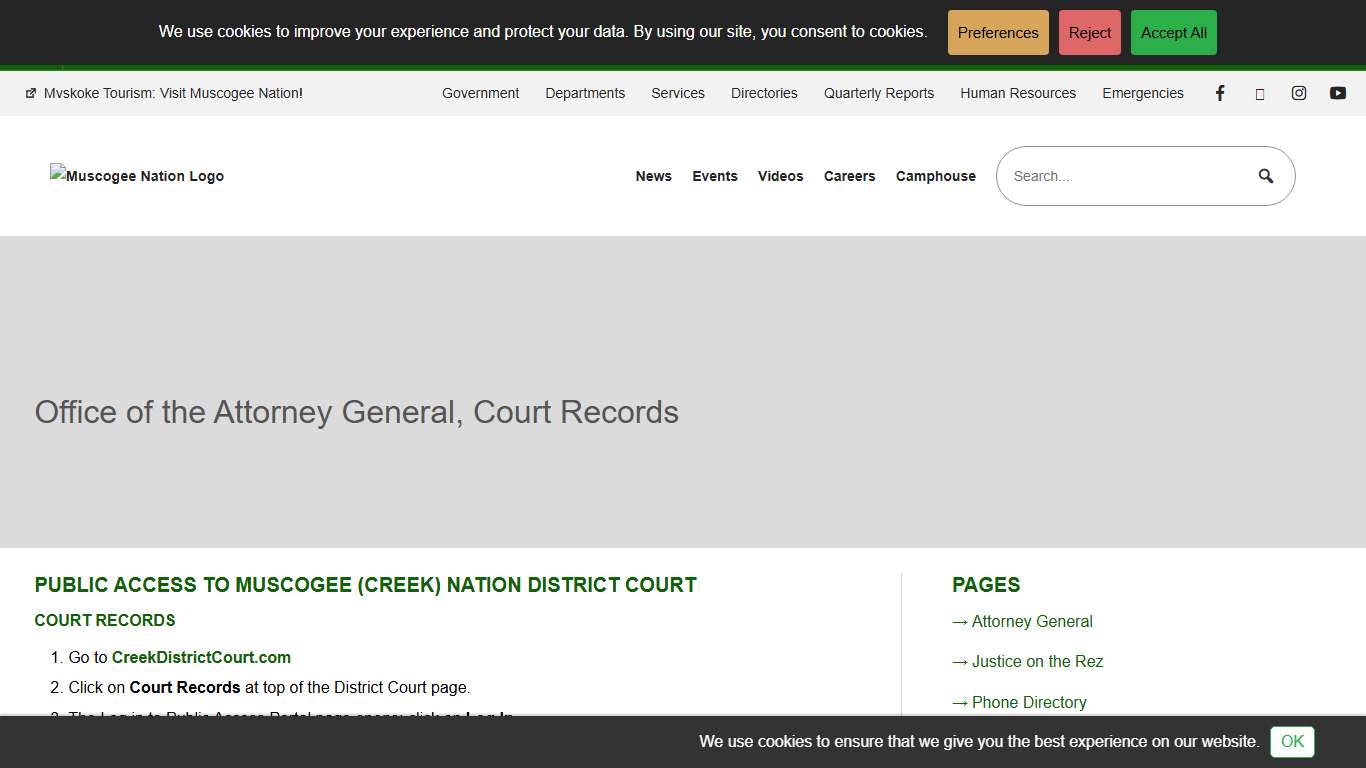Image resolution: width=1366 pixels, height=768 pixels.
Task: Open the Directories menu
Action: (764, 93)
